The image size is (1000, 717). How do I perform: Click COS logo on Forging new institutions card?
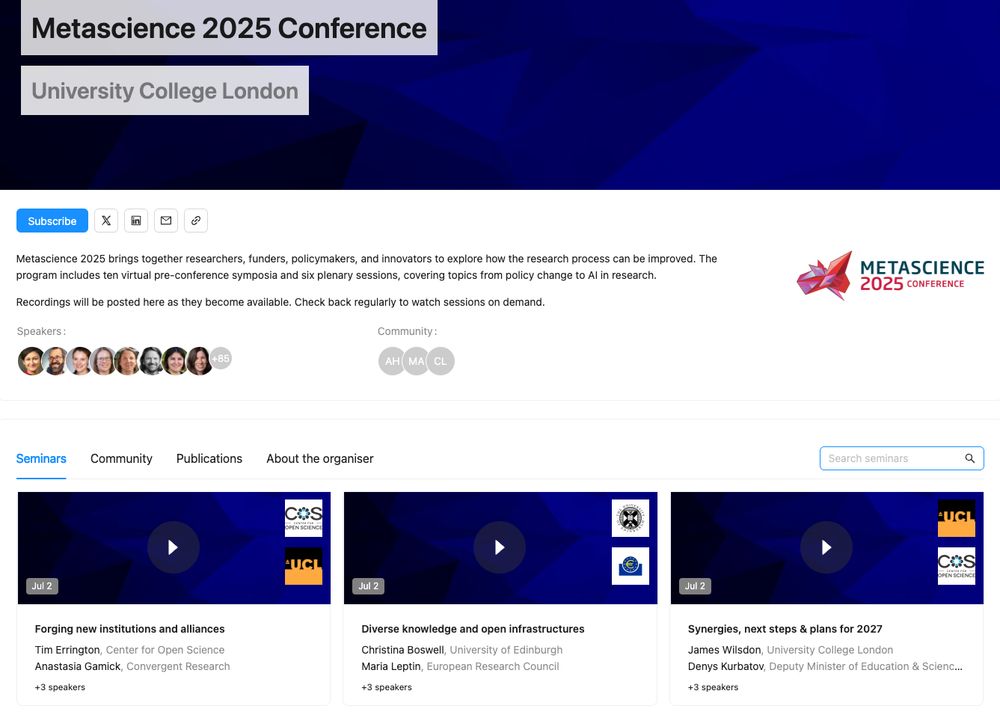[304, 518]
